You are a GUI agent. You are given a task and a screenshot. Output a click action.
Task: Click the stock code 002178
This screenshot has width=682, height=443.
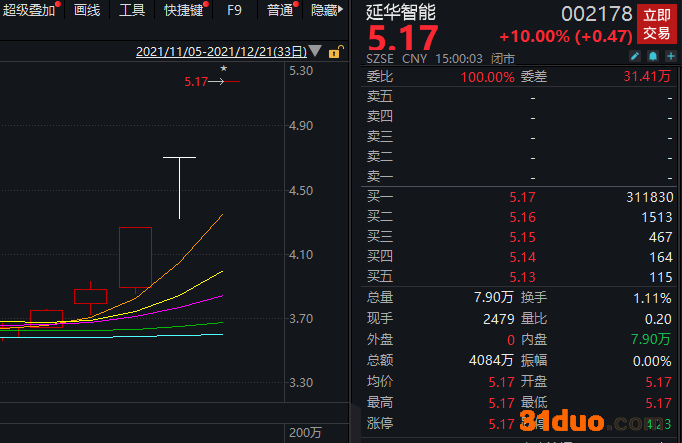coord(596,14)
